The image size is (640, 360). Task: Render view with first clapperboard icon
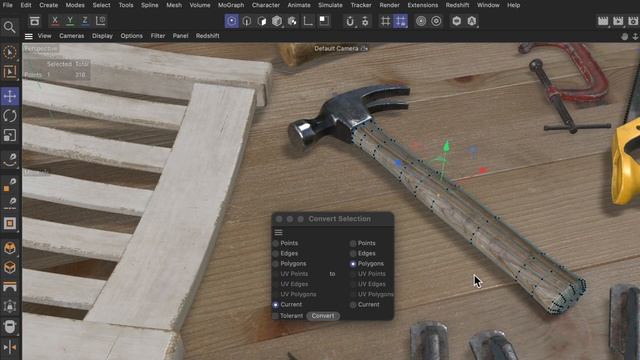(603, 21)
